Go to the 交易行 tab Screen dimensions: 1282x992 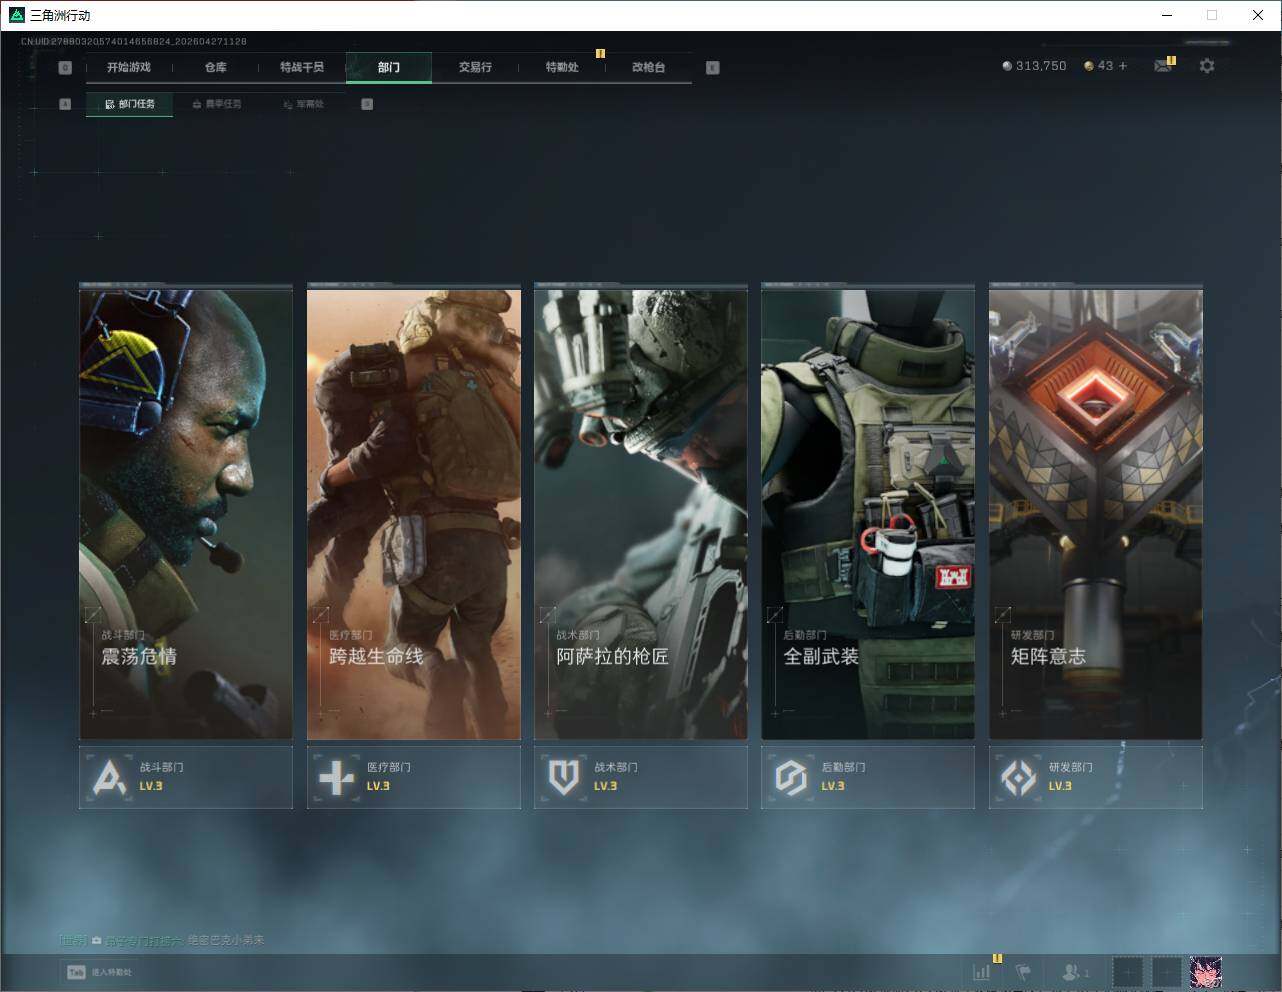pyautogui.click(x=475, y=67)
